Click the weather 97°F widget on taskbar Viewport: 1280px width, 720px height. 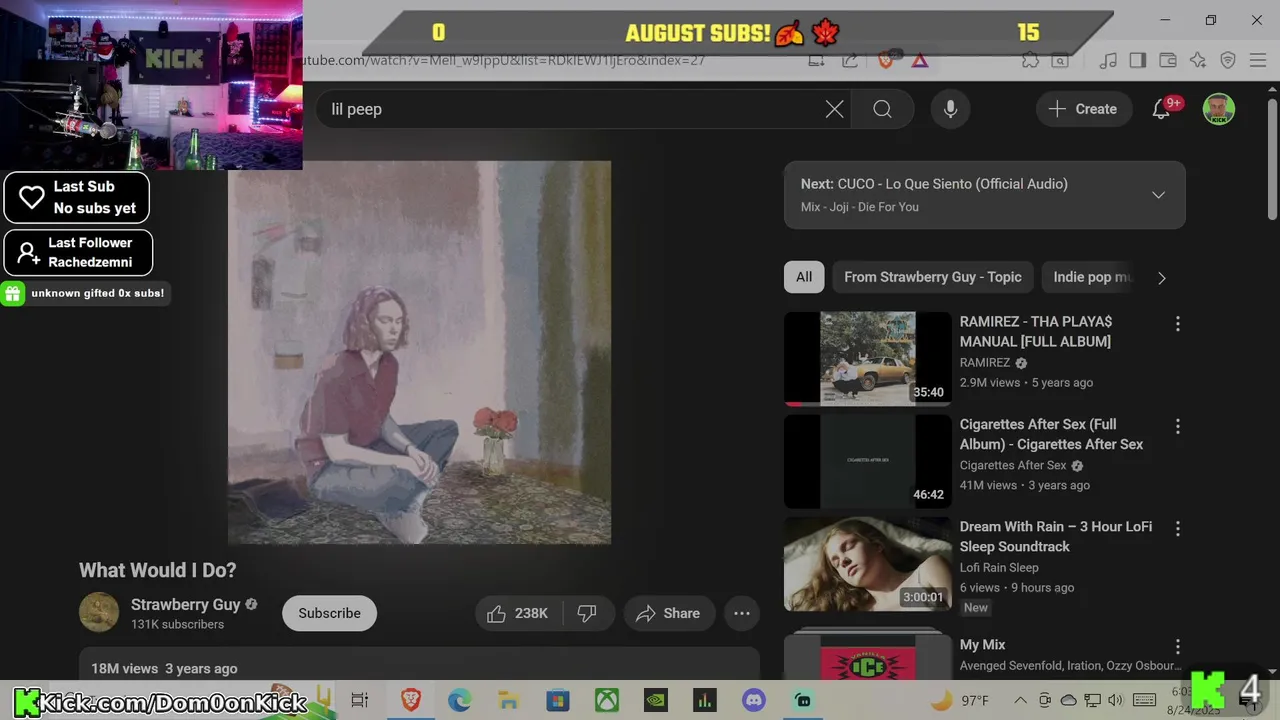point(960,700)
